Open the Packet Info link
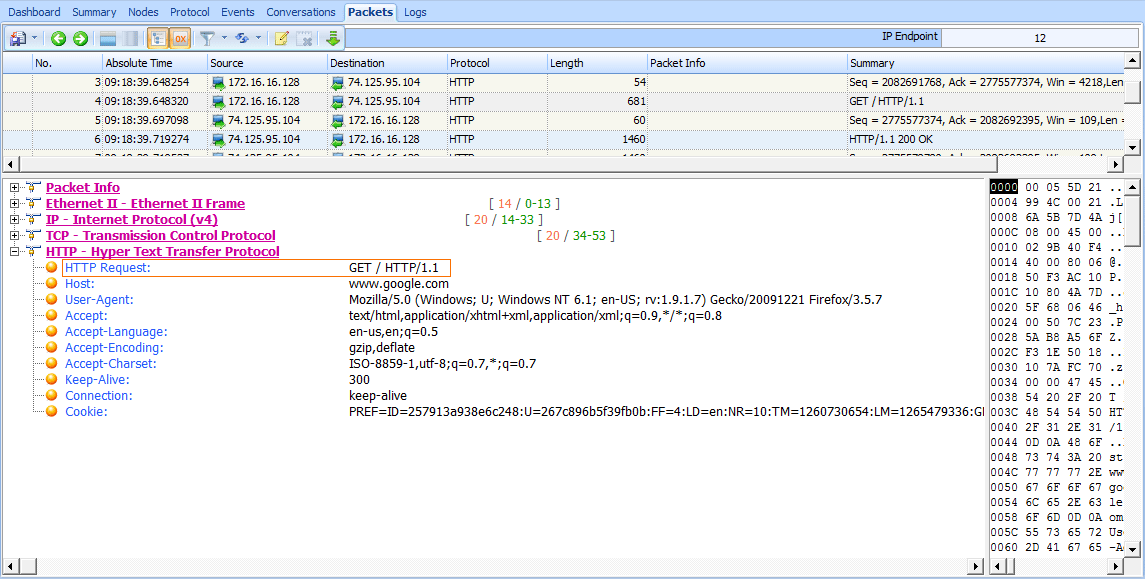The width and height of the screenshot is (1145, 579). click(x=83, y=188)
